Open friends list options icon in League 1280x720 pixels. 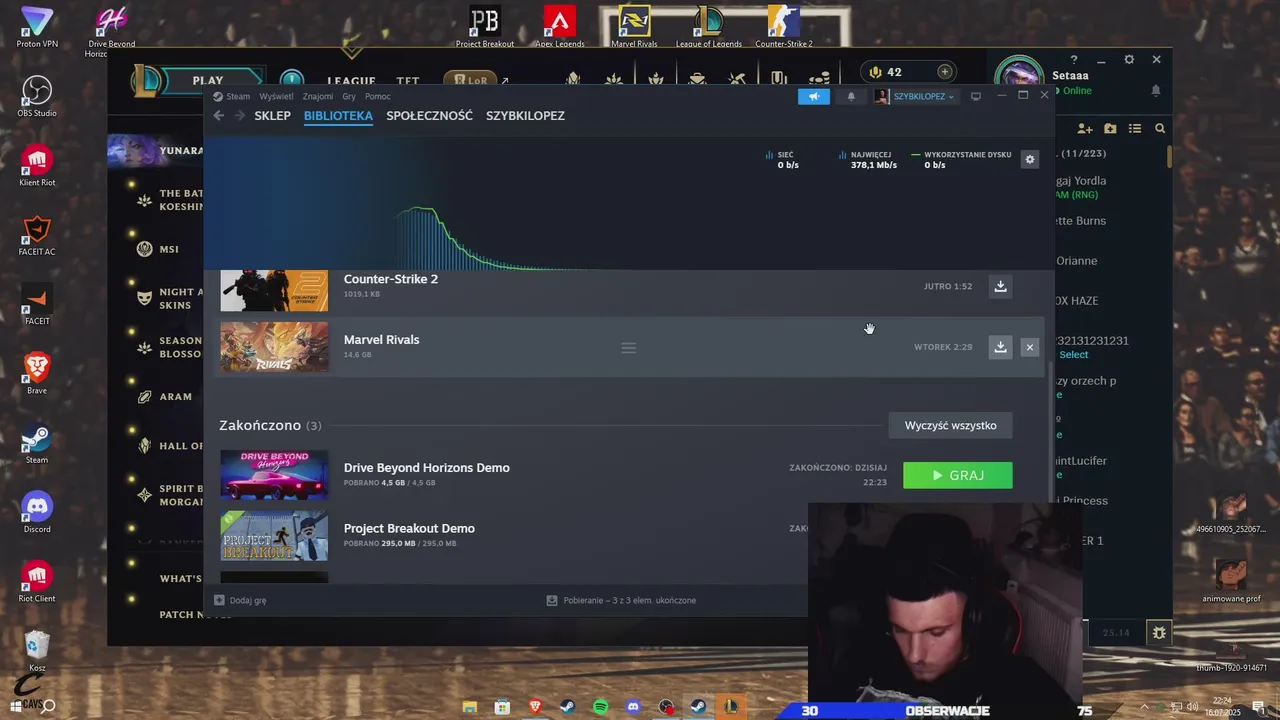coord(1135,129)
